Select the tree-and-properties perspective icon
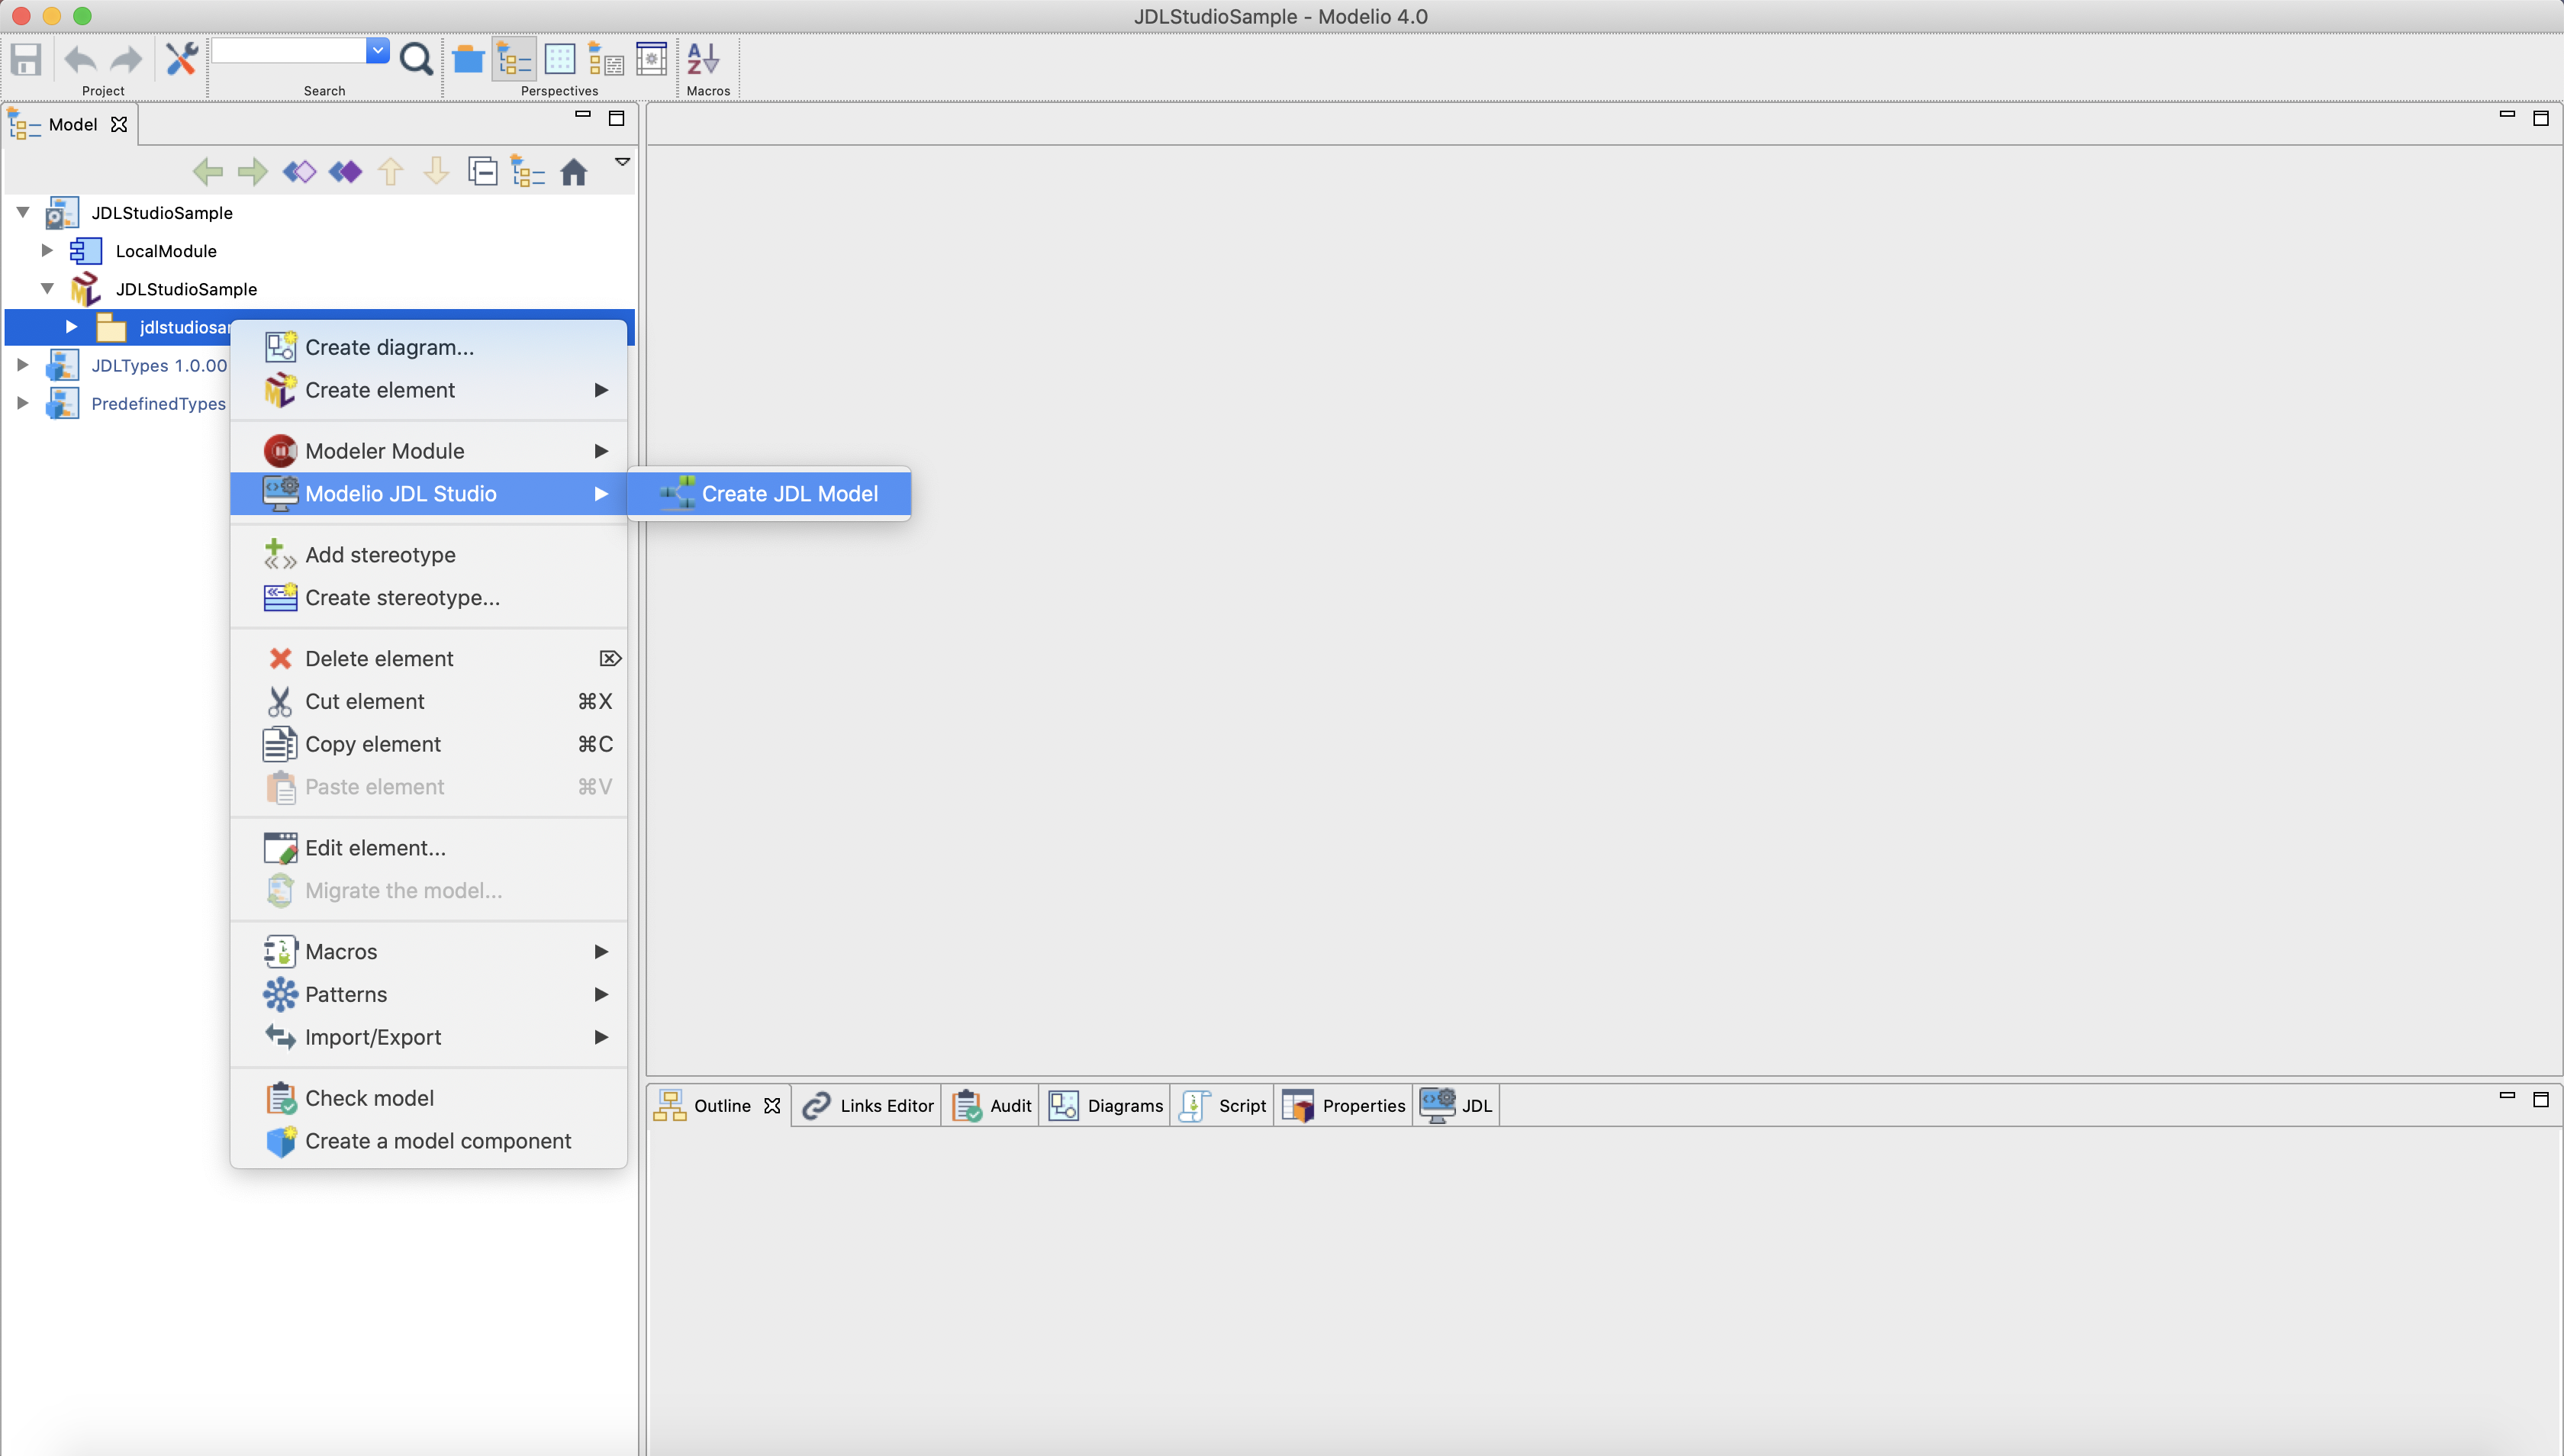 coord(605,59)
